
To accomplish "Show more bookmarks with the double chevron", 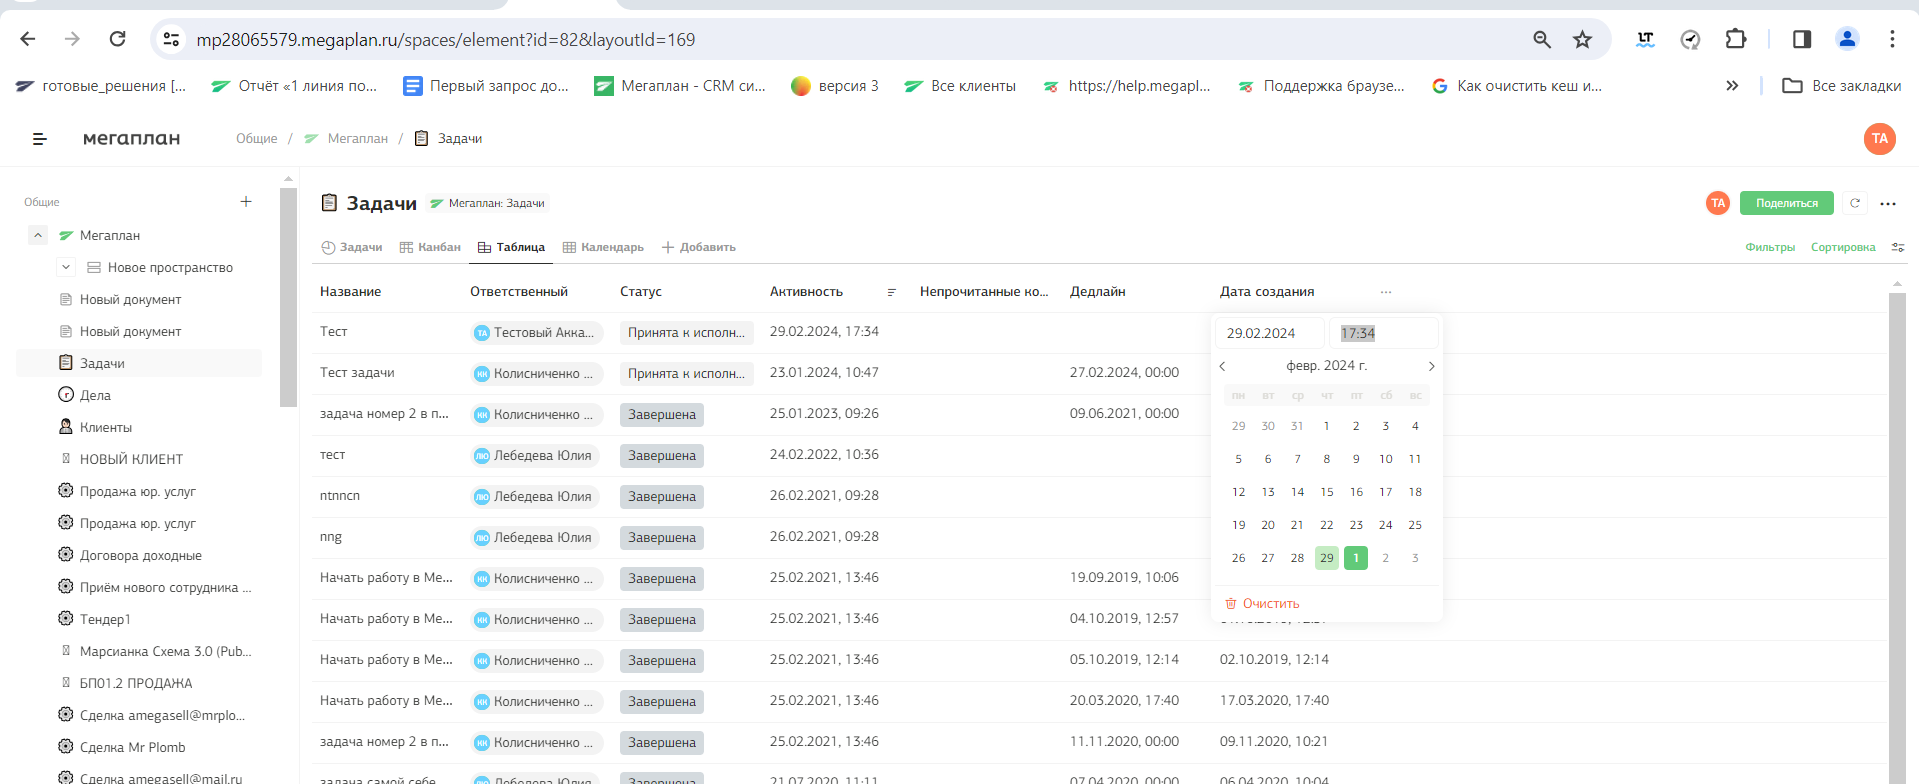I will tap(1732, 86).
